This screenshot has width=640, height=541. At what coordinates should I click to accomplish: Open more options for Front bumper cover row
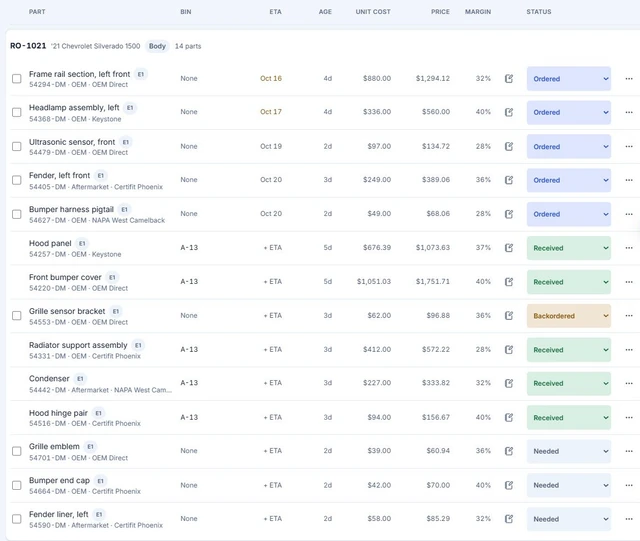[x=629, y=282]
